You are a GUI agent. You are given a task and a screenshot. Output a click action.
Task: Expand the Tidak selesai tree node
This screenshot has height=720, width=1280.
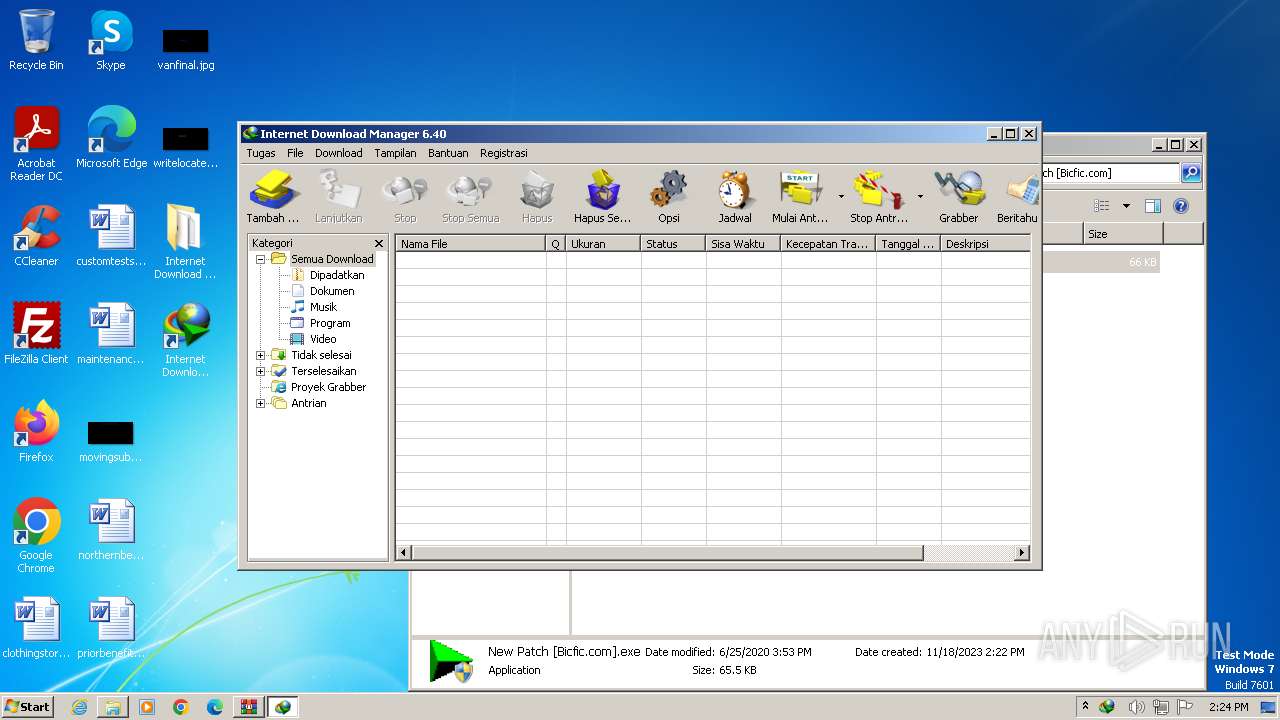(261, 355)
